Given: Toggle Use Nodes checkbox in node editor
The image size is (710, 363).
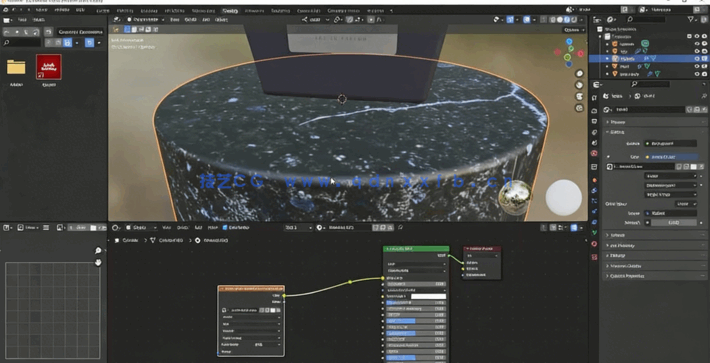Looking at the screenshot, I should [x=225, y=228].
